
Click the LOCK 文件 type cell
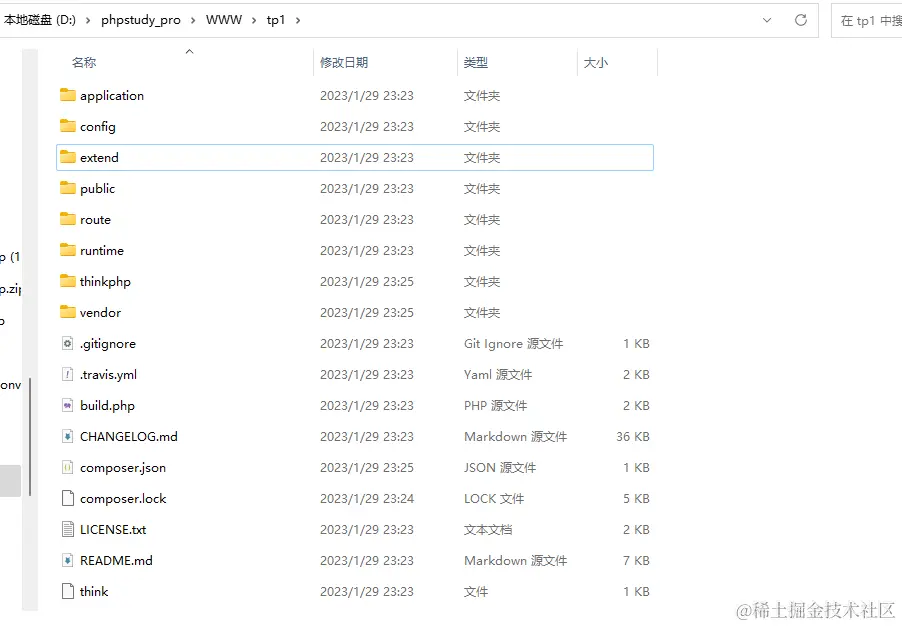(494, 499)
